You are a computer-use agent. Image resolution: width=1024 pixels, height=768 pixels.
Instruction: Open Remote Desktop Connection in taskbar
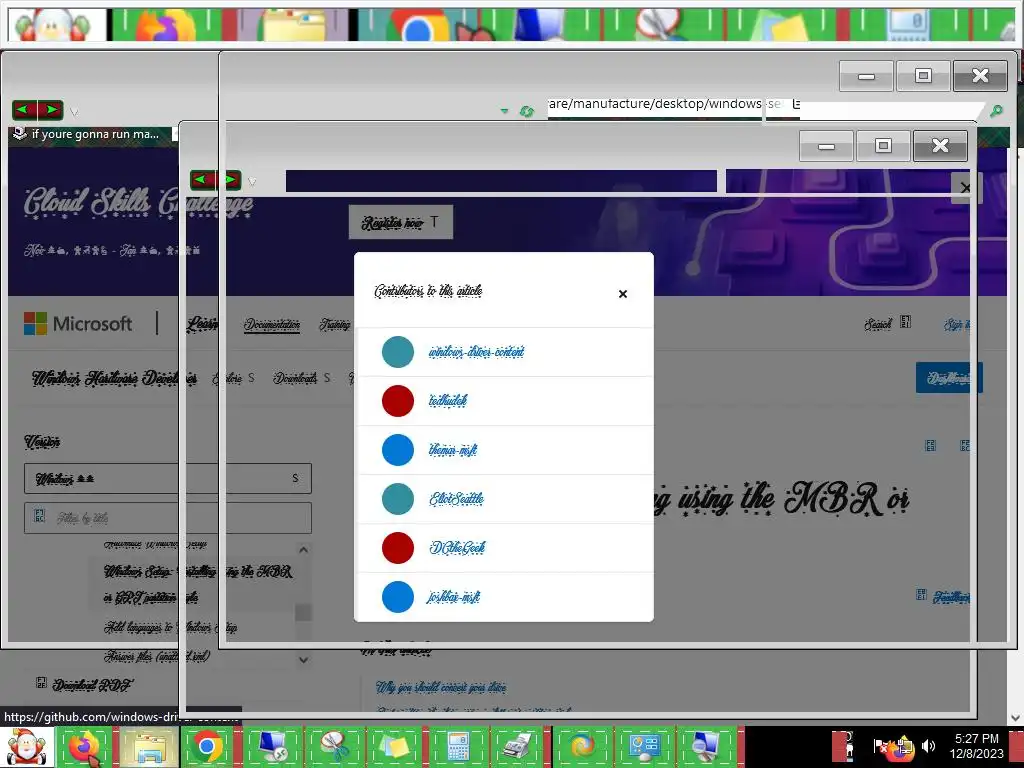[x=272, y=746]
